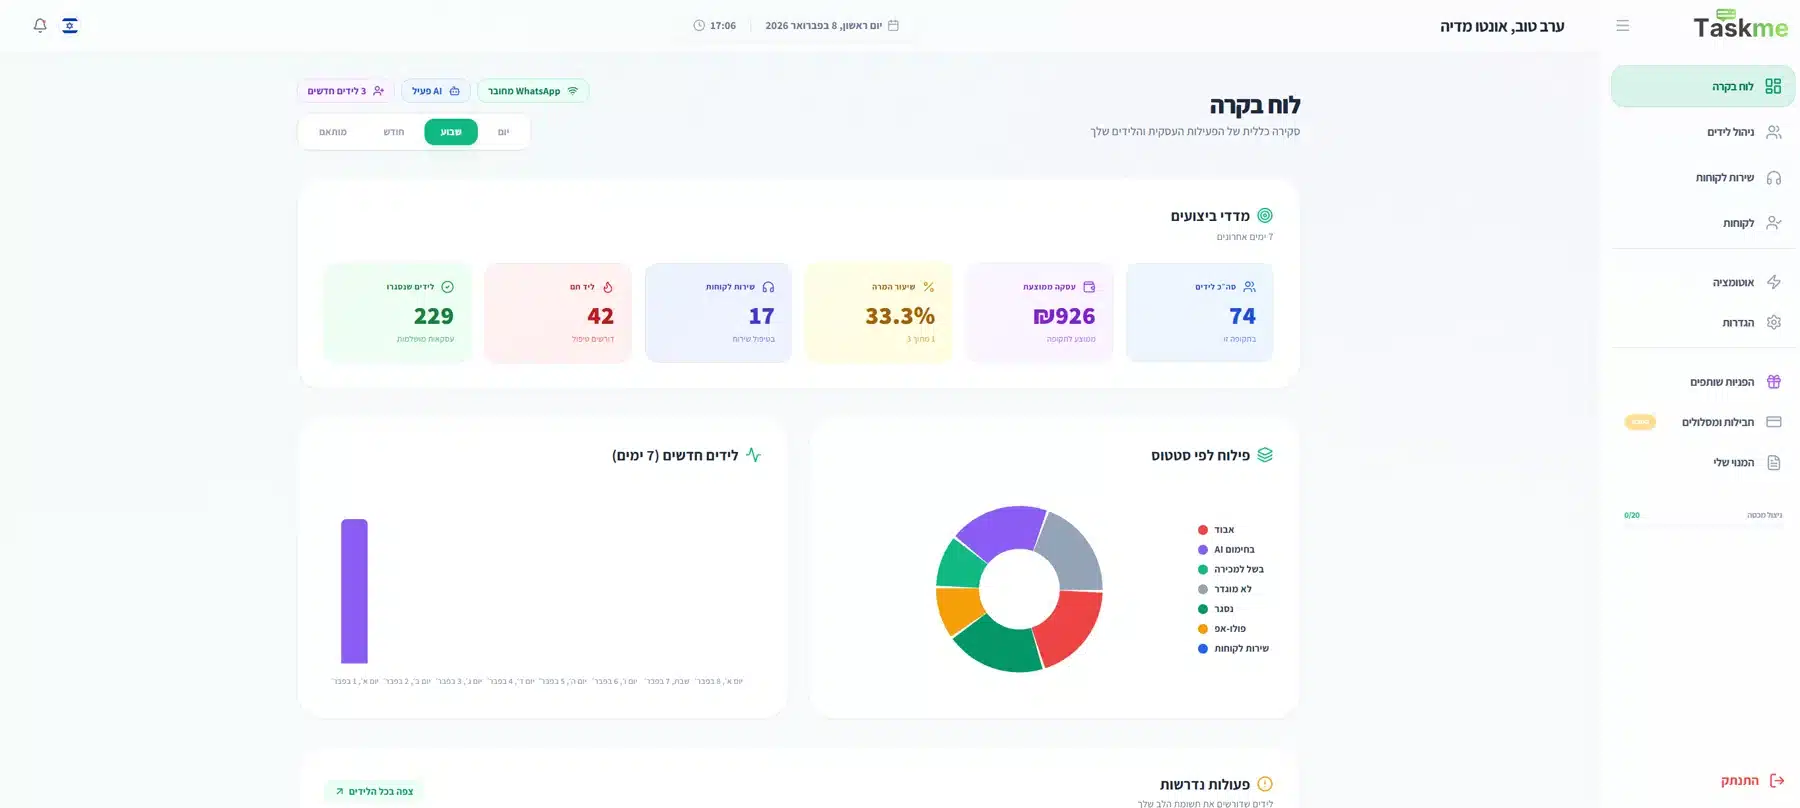Collapse sidebar with the hamburger menu icon

(x=1622, y=26)
